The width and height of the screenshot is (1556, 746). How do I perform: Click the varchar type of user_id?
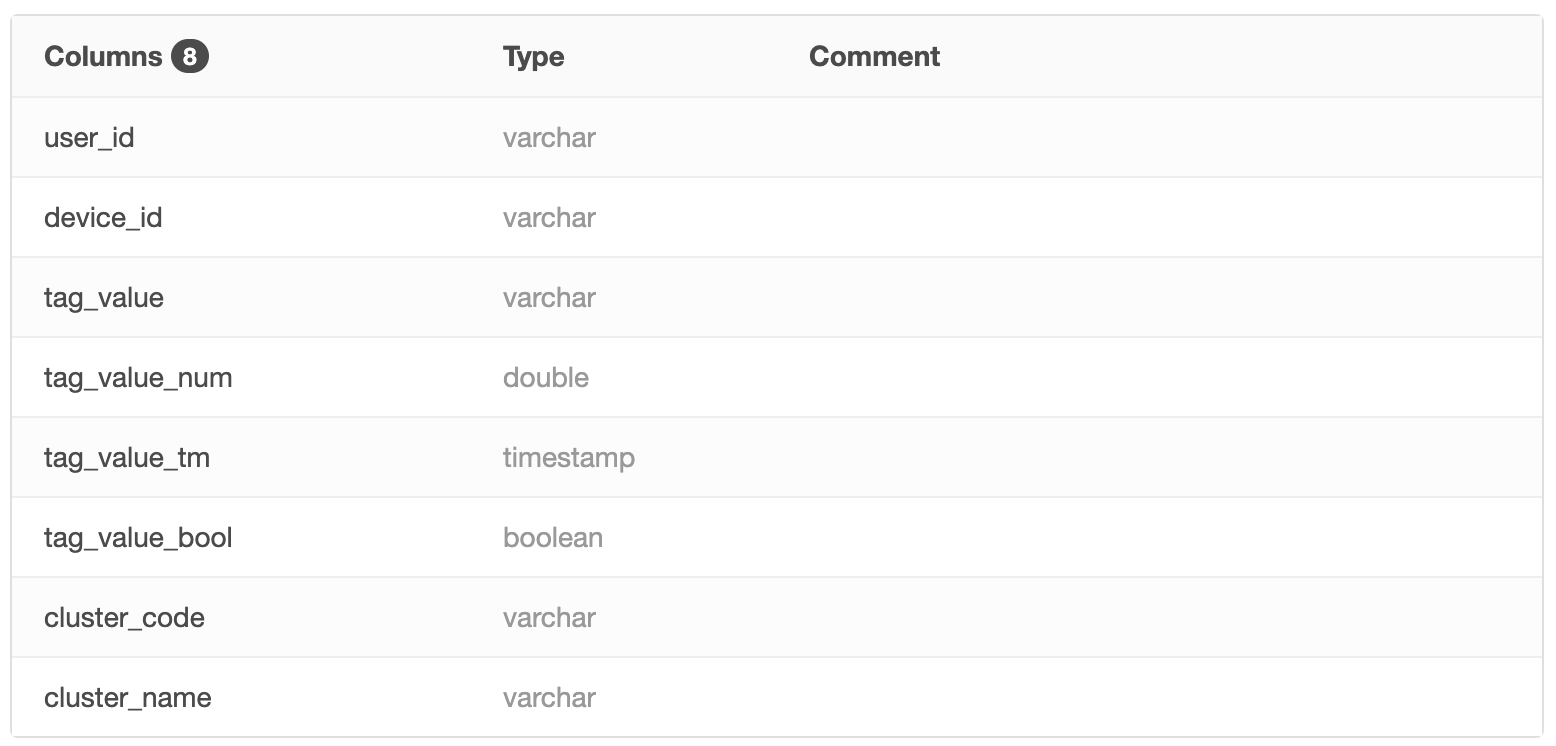pyautogui.click(x=549, y=138)
